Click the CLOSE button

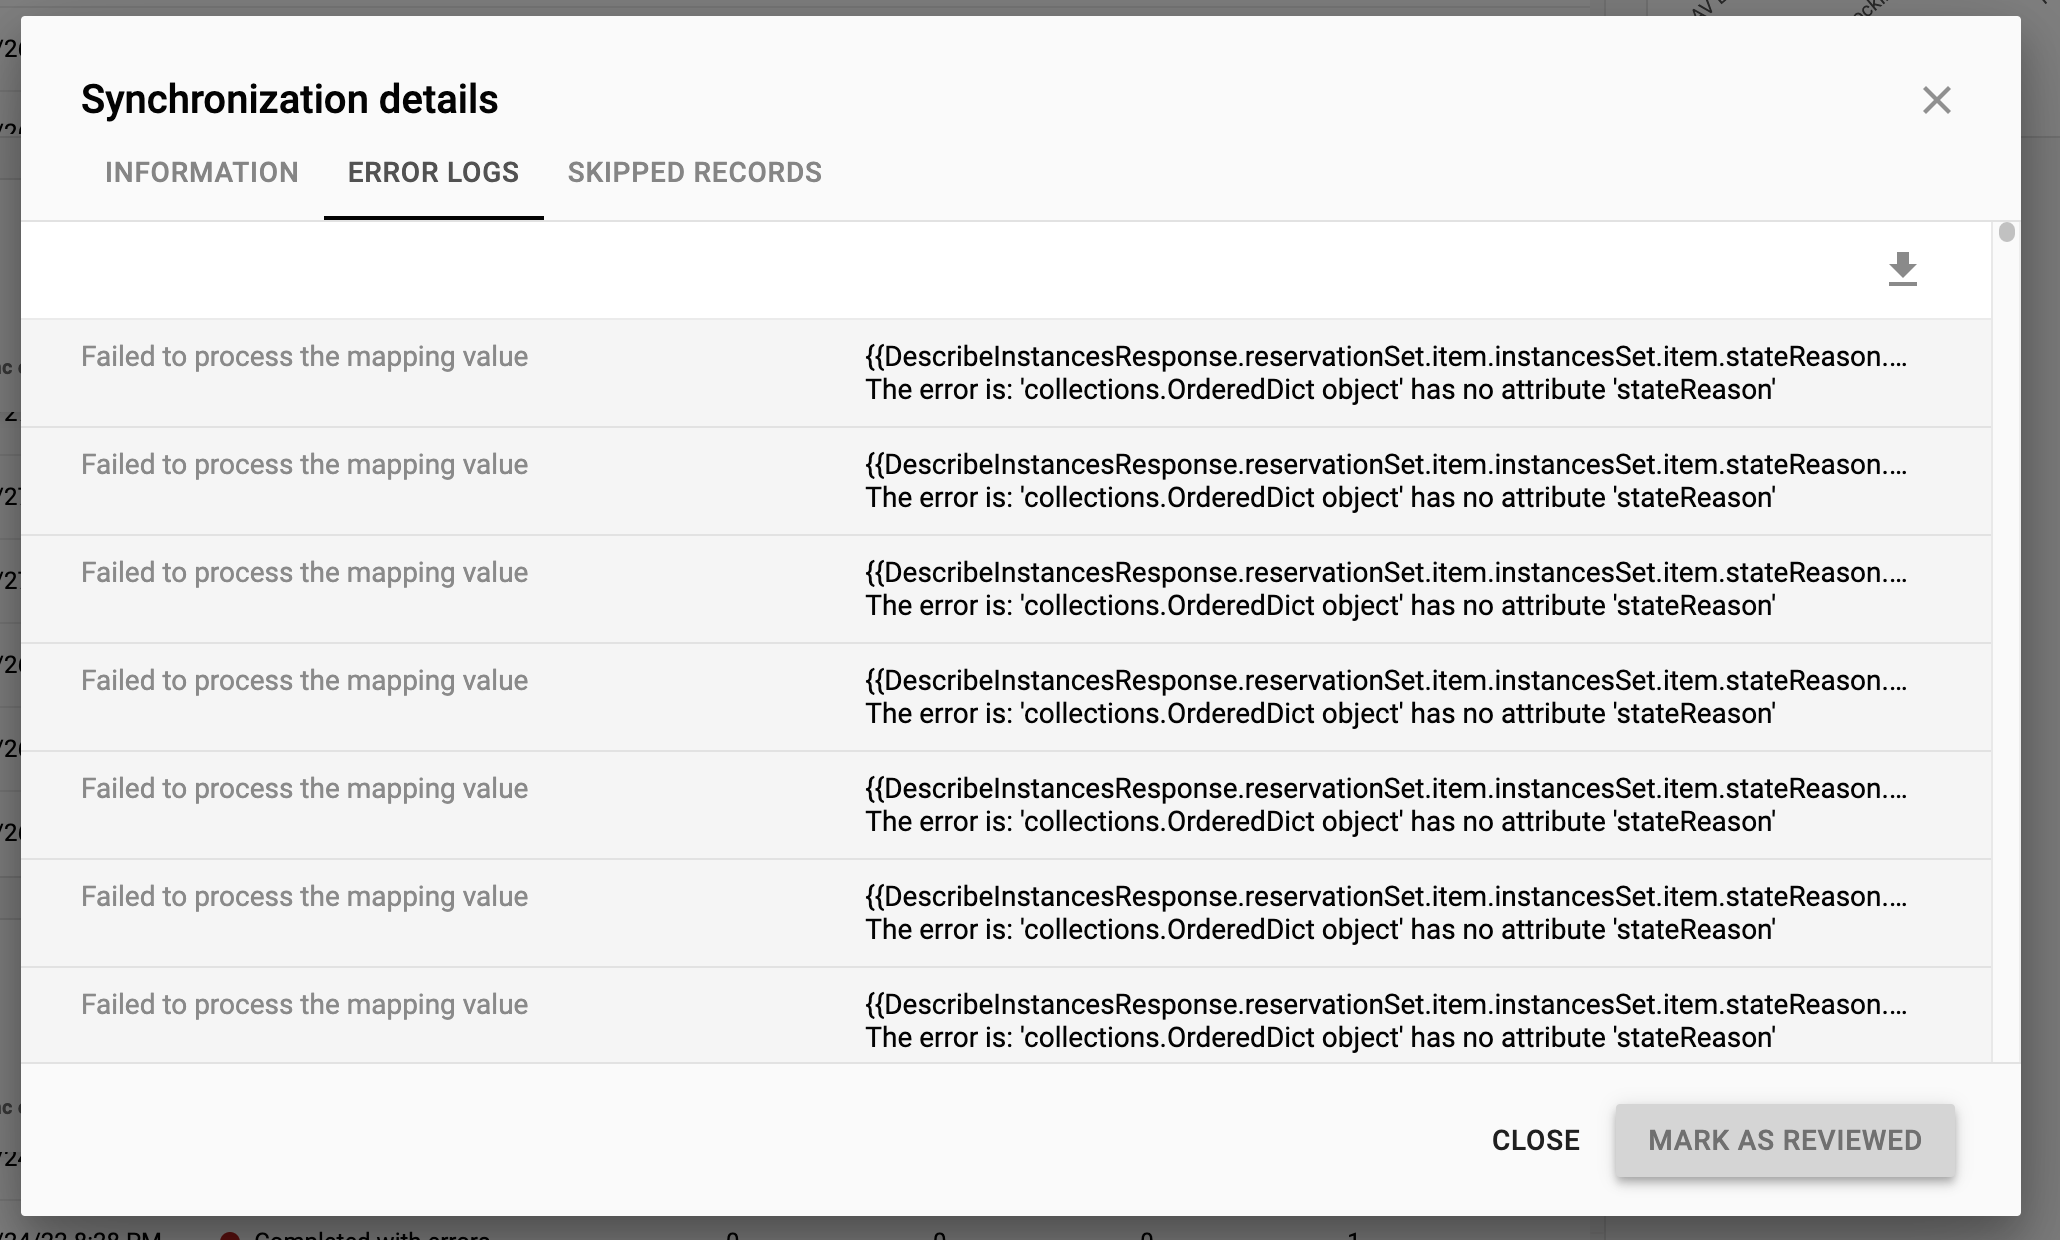pyautogui.click(x=1536, y=1140)
